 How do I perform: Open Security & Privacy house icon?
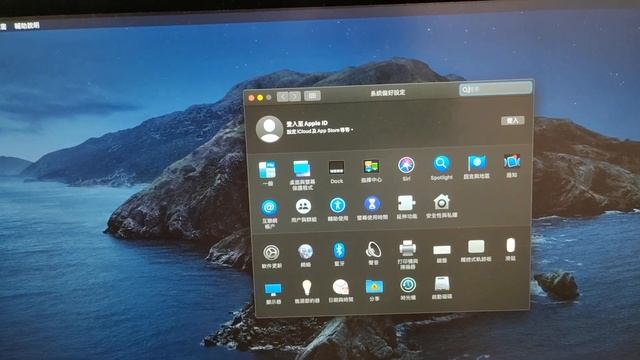click(x=442, y=202)
